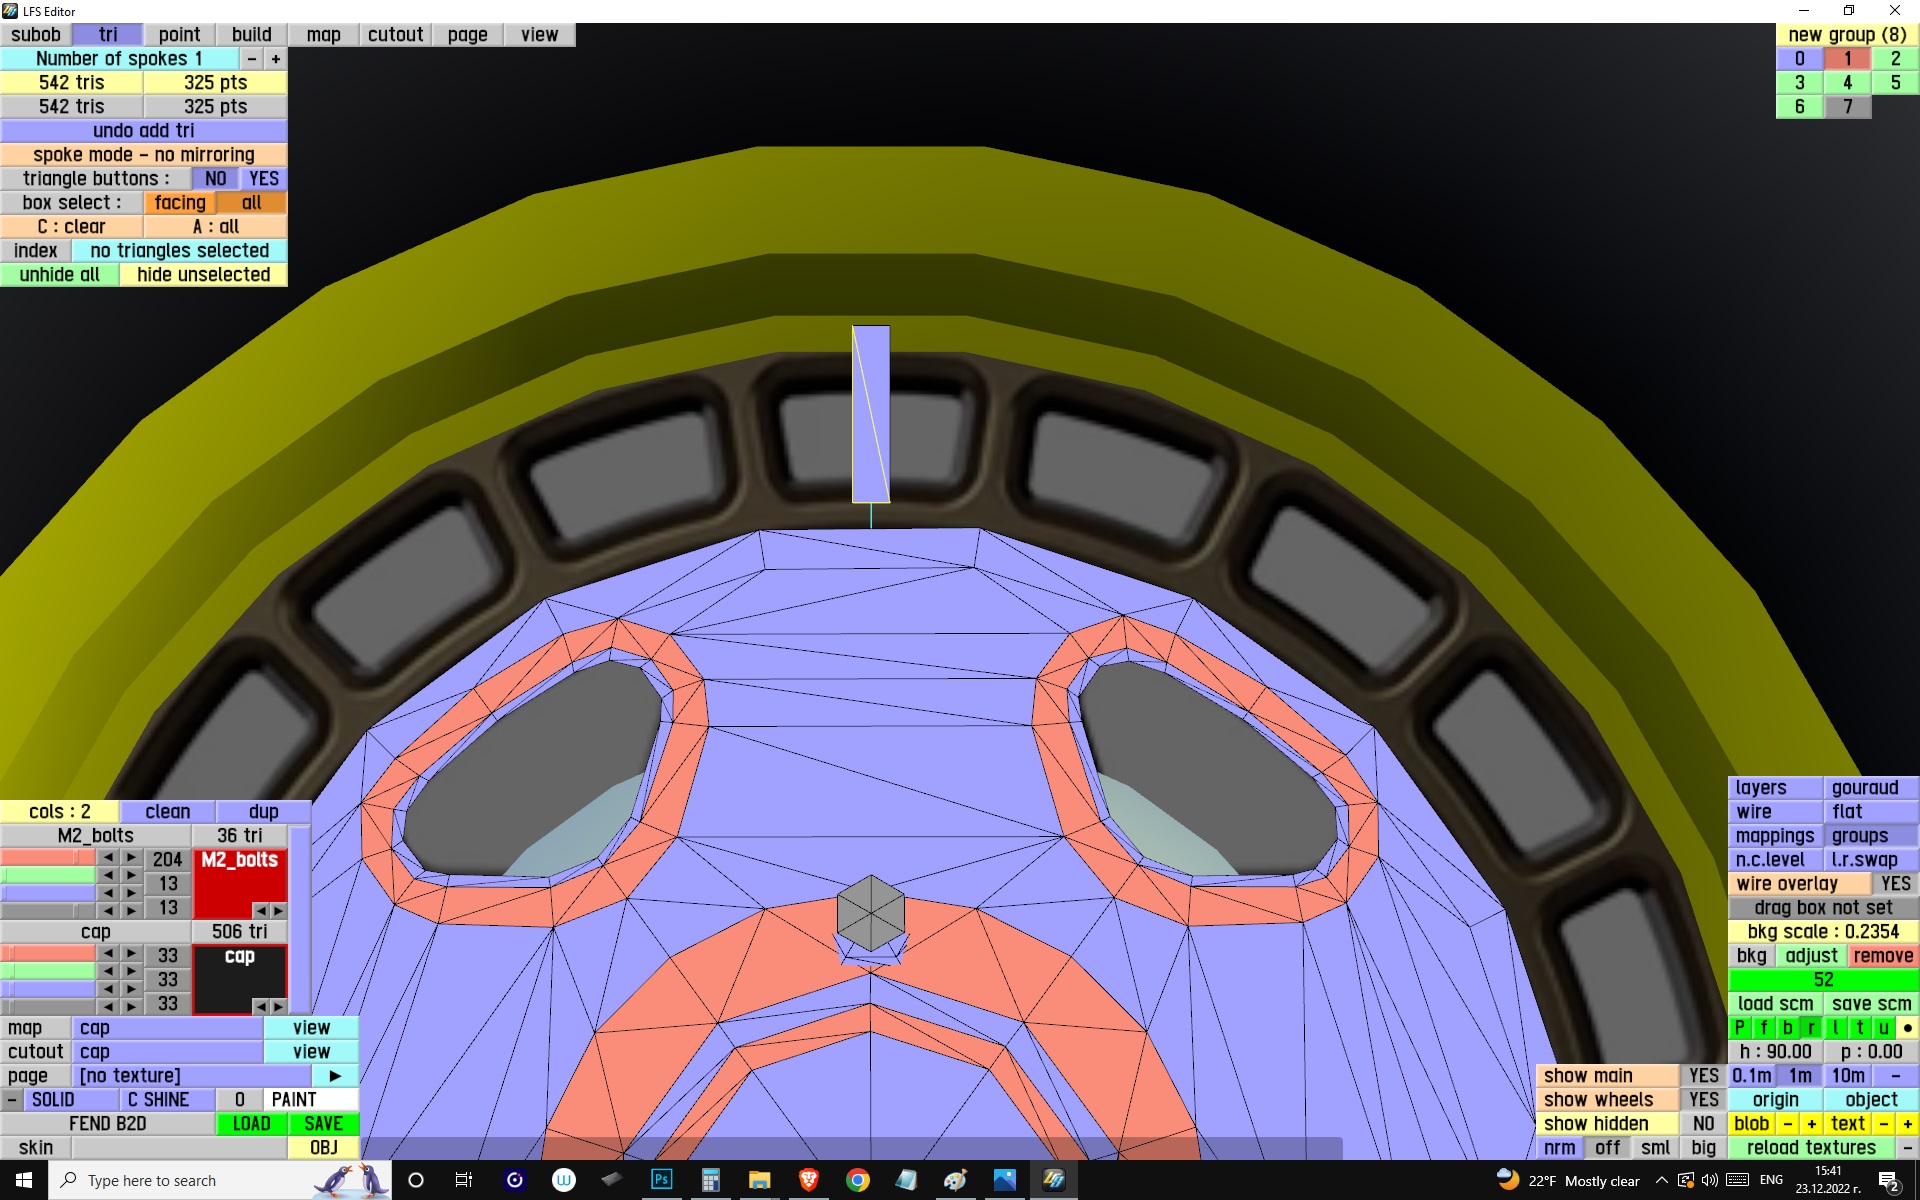Viewport: 1920px width, 1200px height.
Task: Open Photoshop from the Windows taskbar
Action: pyautogui.click(x=661, y=1180)
